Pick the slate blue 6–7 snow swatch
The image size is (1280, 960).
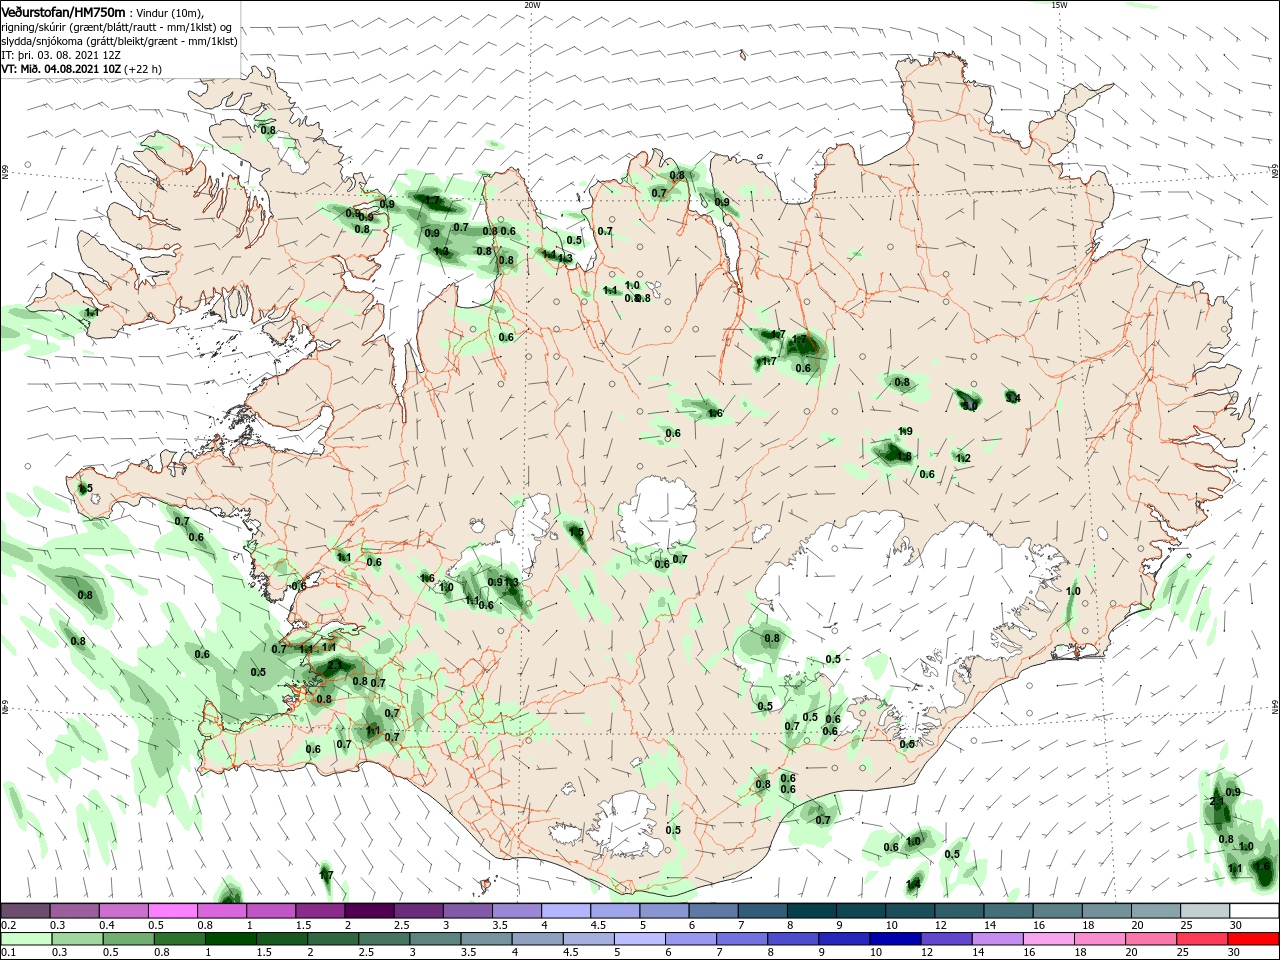tap(712, 911)
